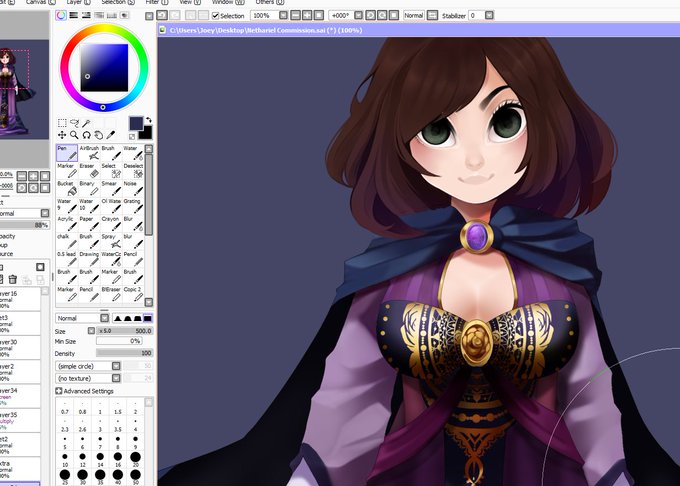Select the Copic 2 marker tool
The width and height of the screenshot is (680, 486).
point(133,294)
